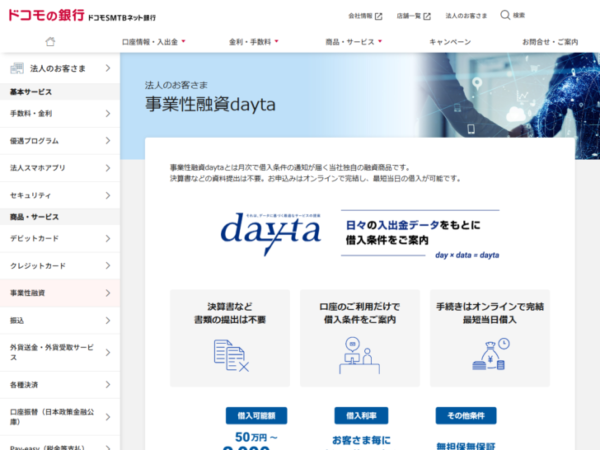Click 店舗一覧 header link
Viewport: 600px width, 450px height.
tap(408, 16)
